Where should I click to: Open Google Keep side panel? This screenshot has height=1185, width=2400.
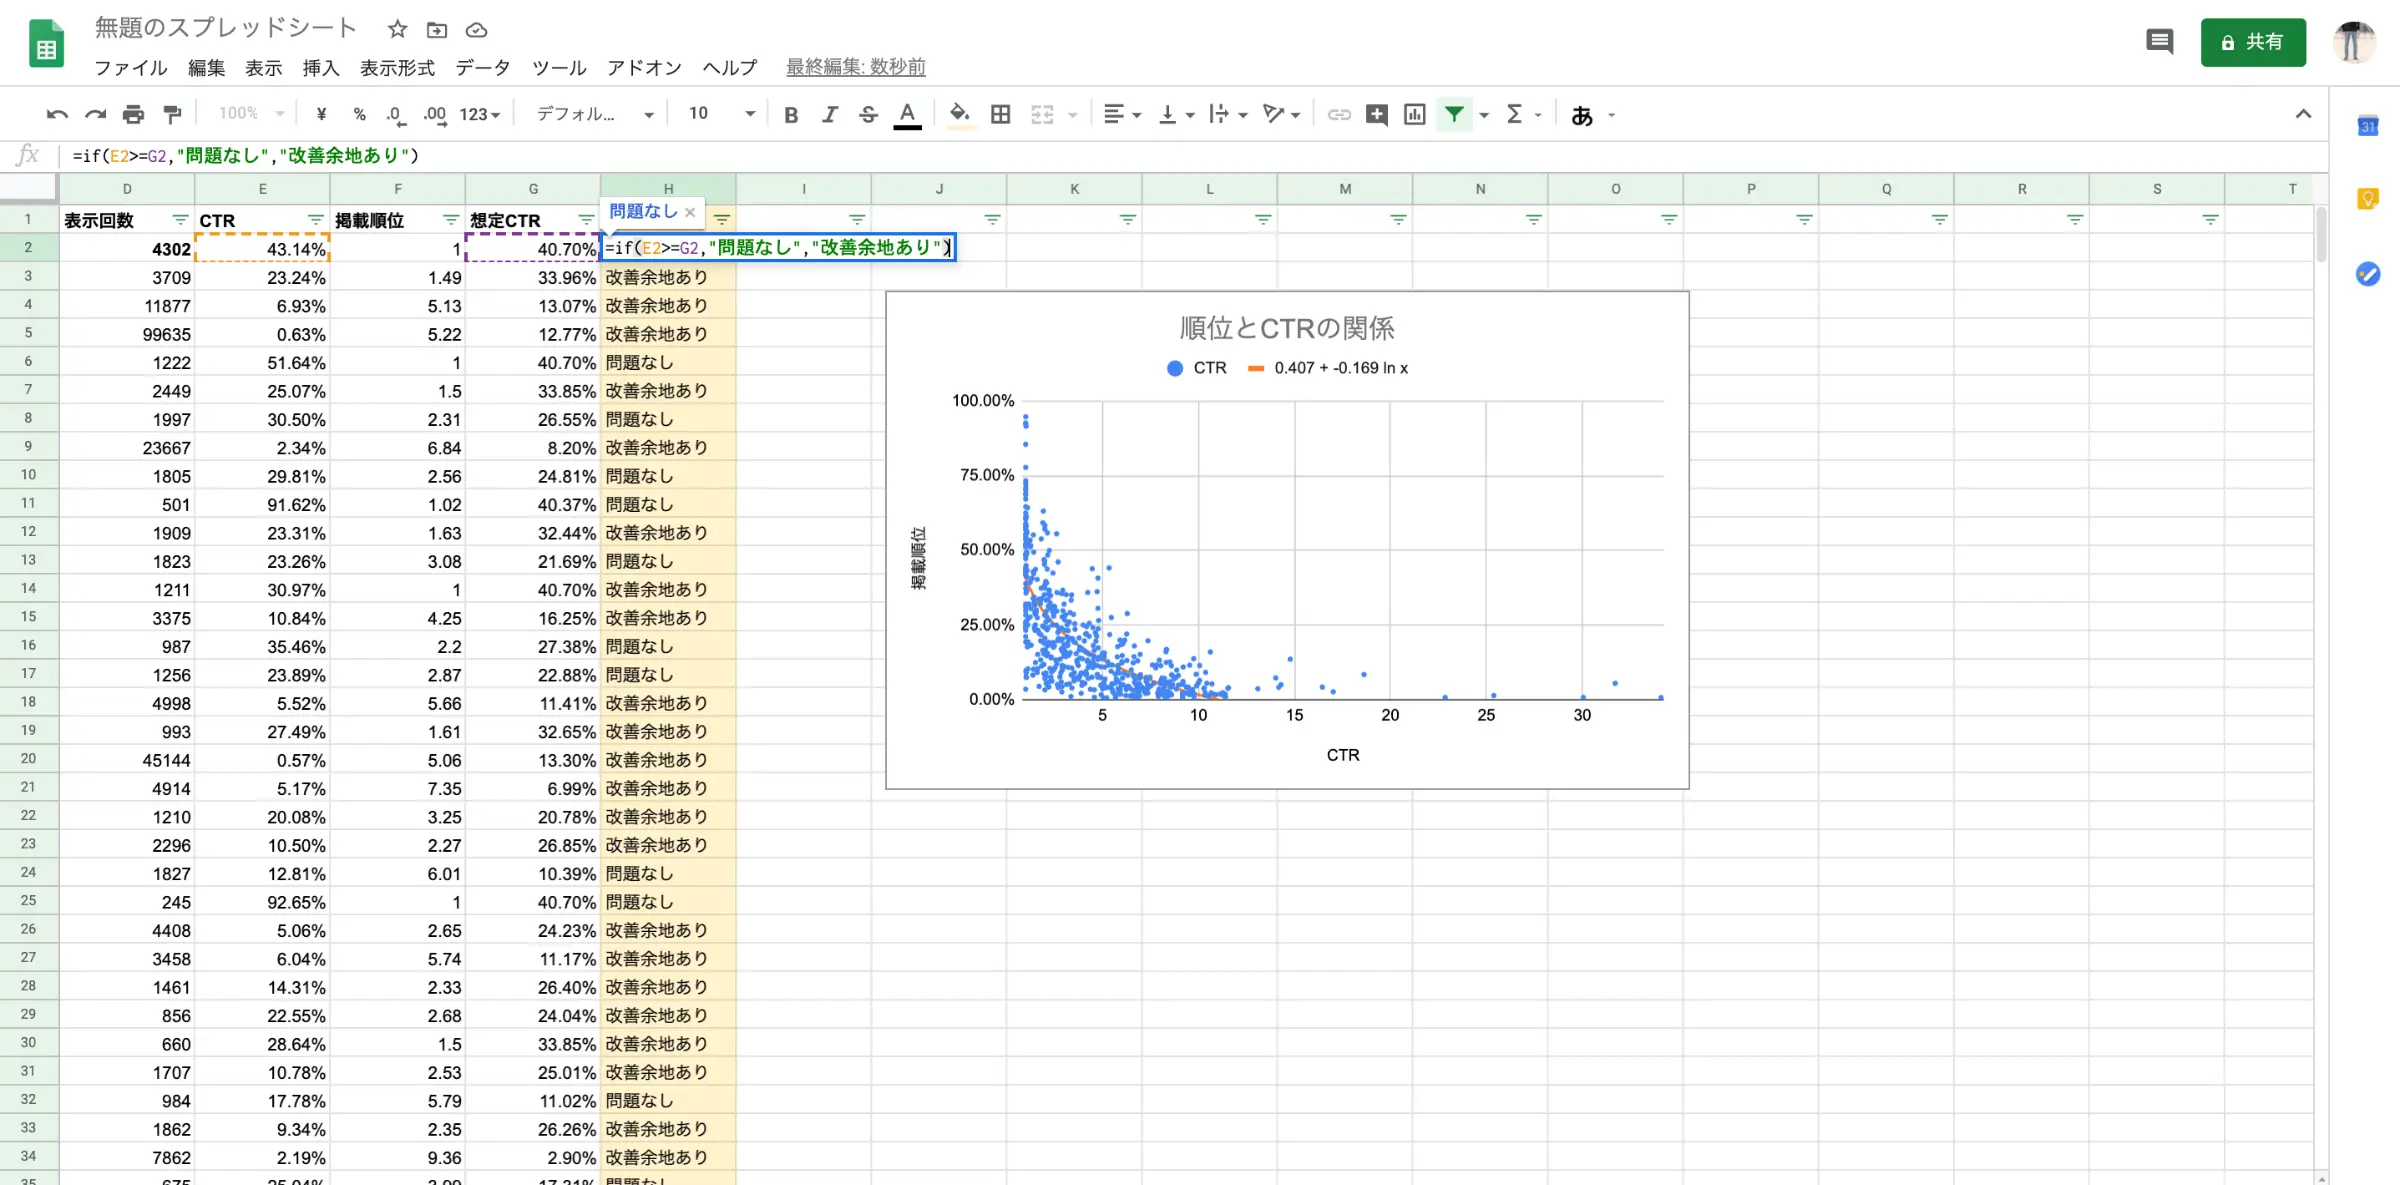point(2367,199)
